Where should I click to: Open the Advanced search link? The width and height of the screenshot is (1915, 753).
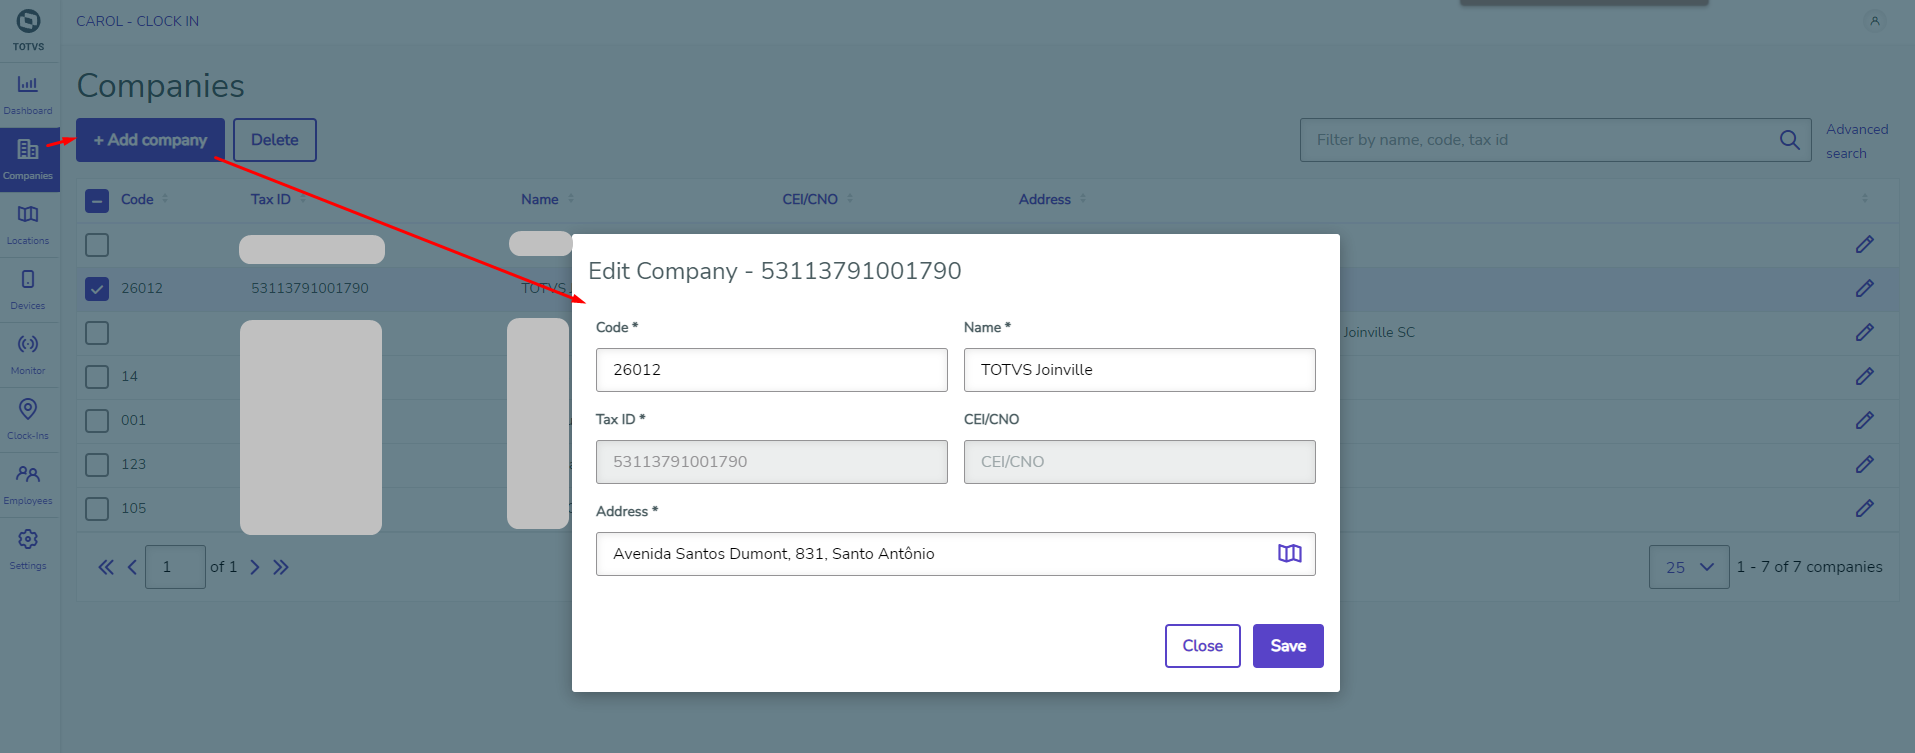[x=1856, y=141]
